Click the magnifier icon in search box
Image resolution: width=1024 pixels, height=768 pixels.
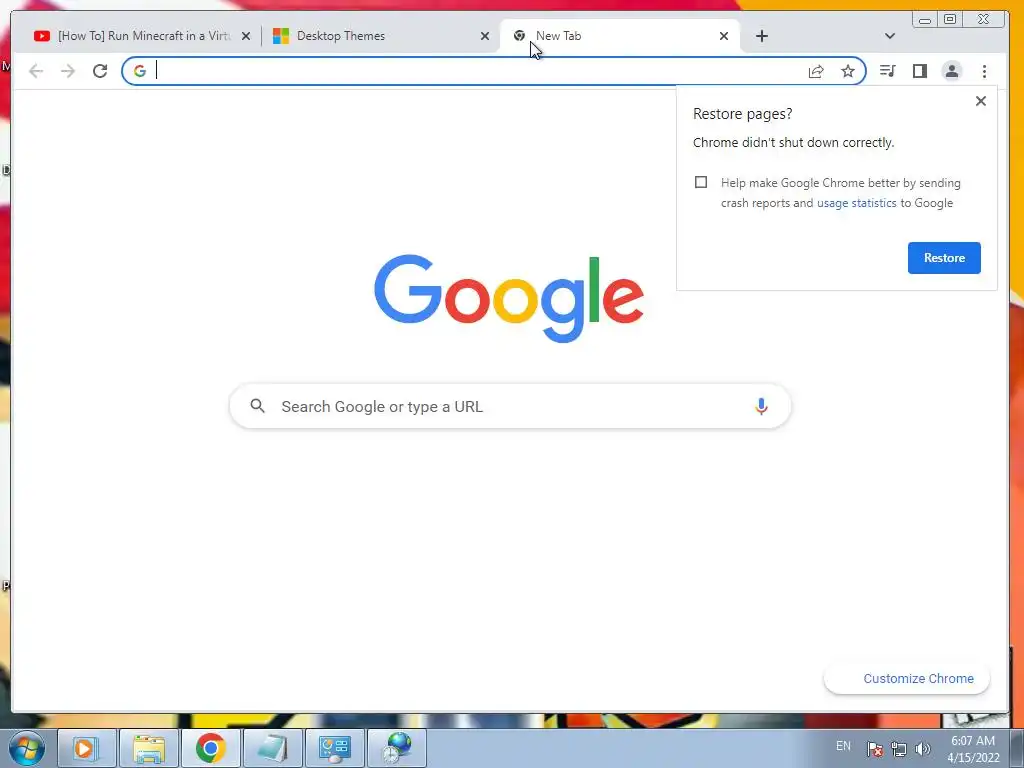pyautogui.click(x=258, y=406)
